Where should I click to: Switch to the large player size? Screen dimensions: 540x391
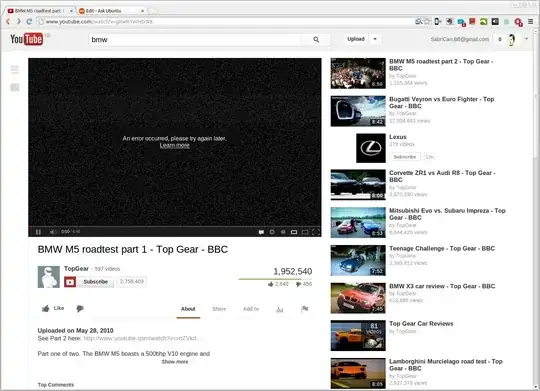[305, 232]
